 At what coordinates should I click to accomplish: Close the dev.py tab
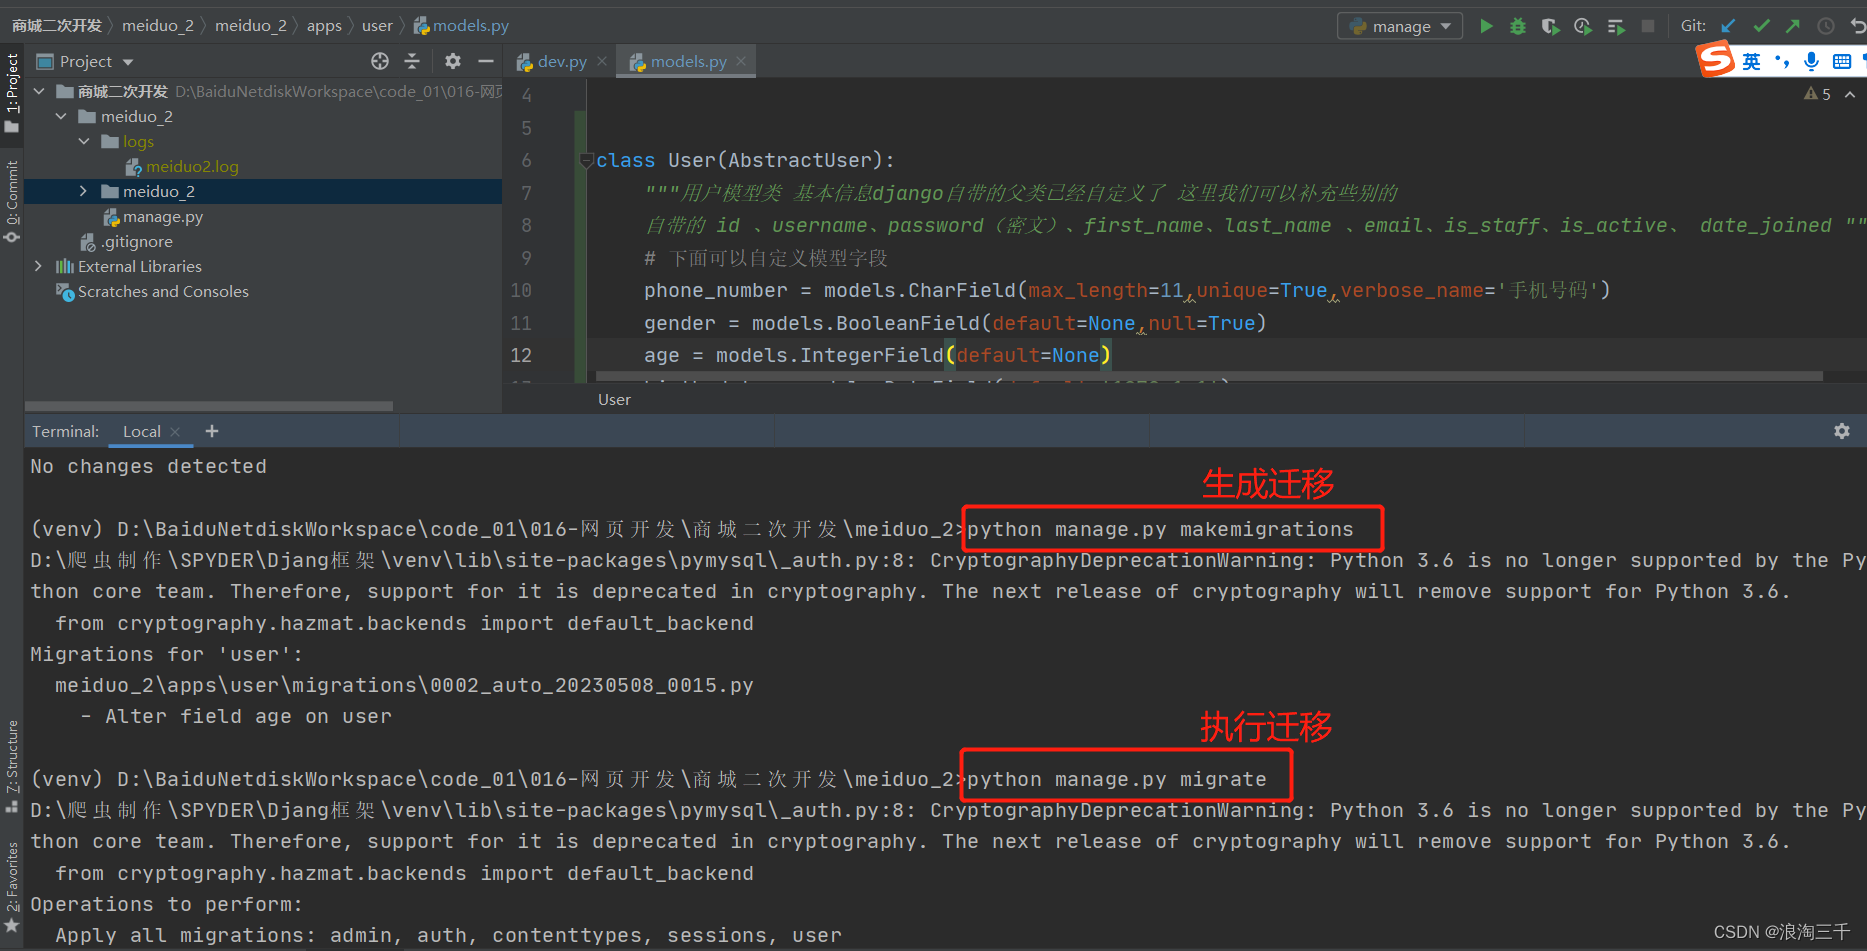(x=602, y=61)
